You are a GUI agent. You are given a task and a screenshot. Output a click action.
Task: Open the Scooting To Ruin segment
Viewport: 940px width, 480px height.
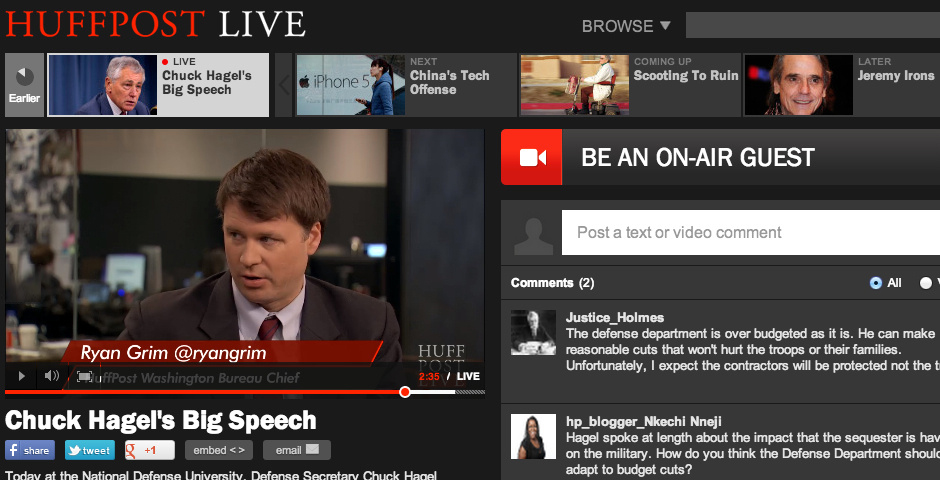point(630,85)
